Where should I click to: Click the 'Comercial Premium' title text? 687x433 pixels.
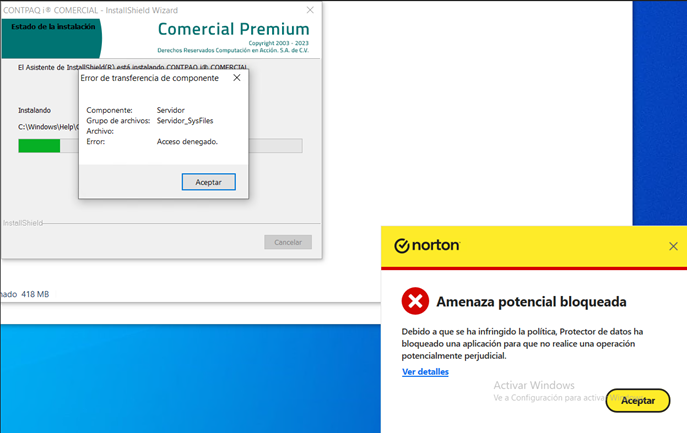(233, 29)
